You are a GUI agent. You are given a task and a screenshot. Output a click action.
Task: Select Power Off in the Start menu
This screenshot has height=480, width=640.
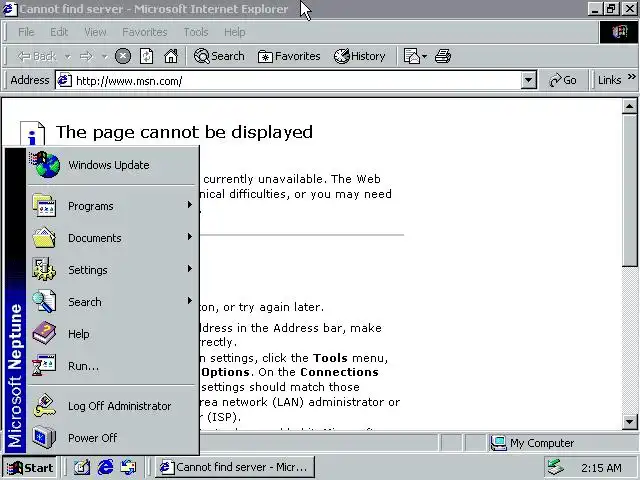pyautogui.click(x=112, y=438)
